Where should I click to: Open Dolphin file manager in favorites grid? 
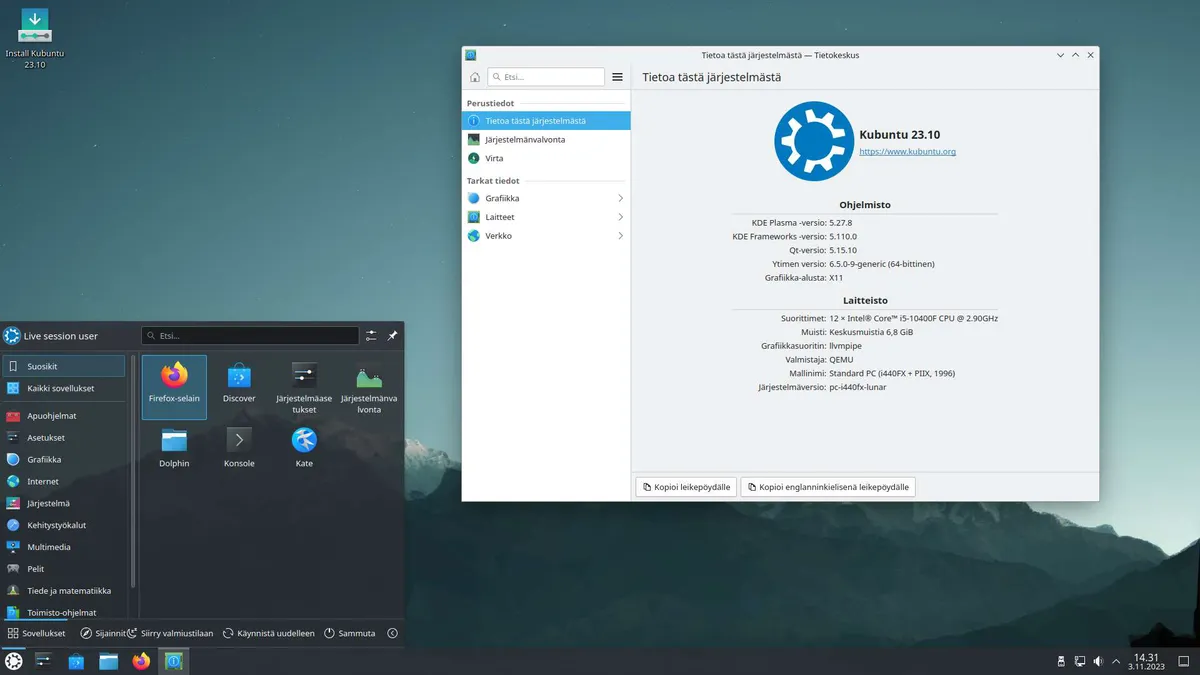click(x=174, y=448)
